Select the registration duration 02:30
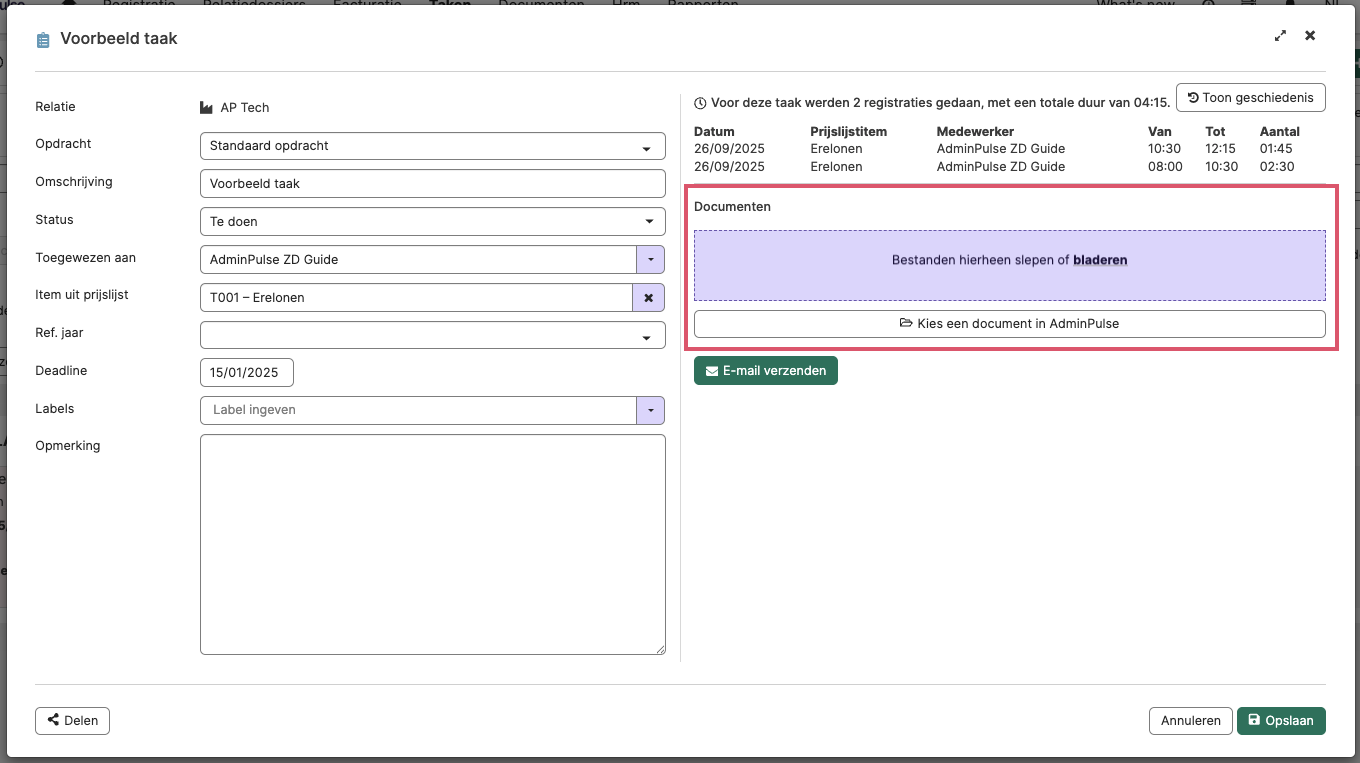The width and height of the screenshot is (1360, 763). [1277, 167]
